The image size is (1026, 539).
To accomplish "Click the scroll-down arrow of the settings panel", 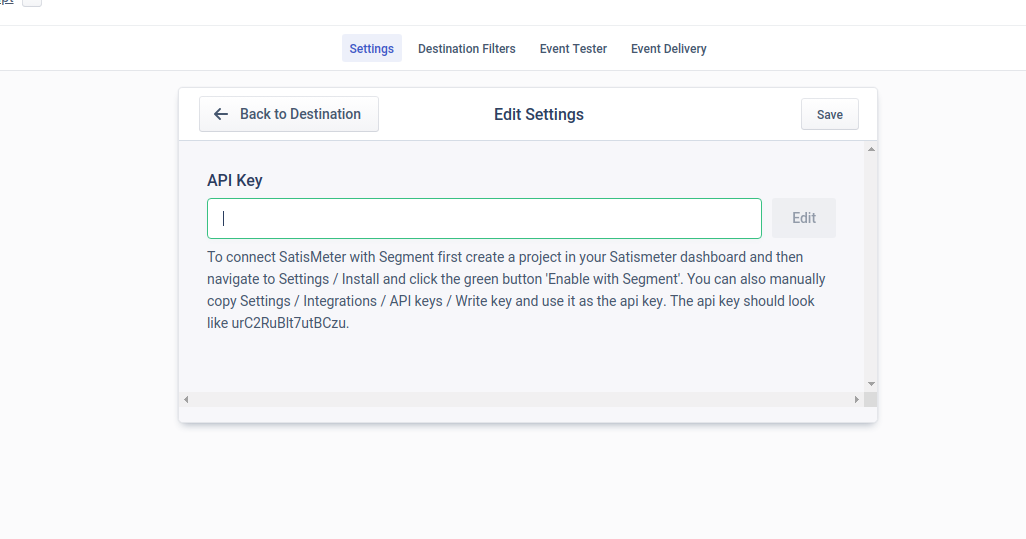I will point(871,384).
